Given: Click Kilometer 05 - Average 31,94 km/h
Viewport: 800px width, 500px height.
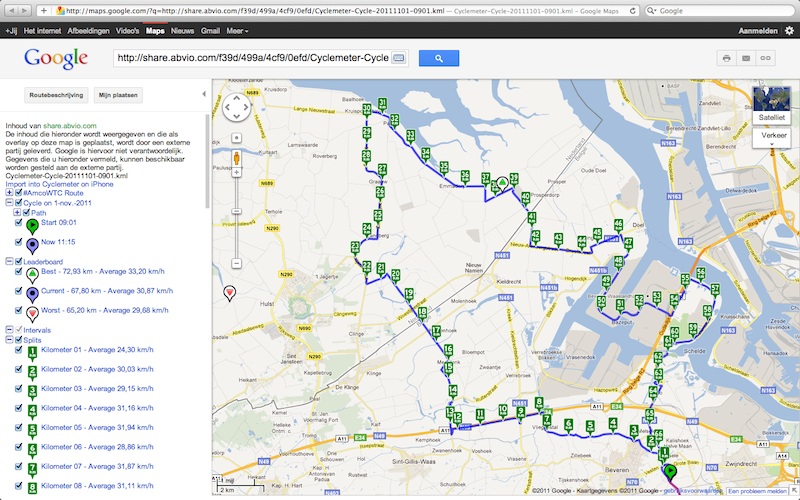Looking at the screenshot, I should point(97,428).
